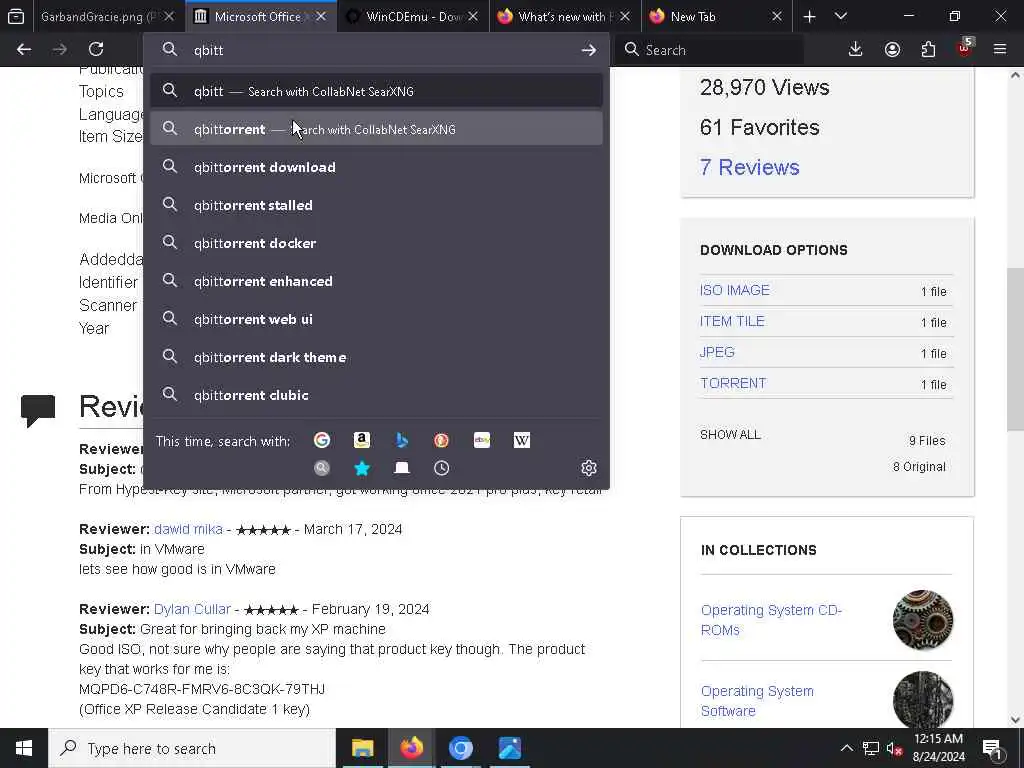Search in open tabs icon
Viewport: 1024px width, 768px height.
(x=402, y=468)
